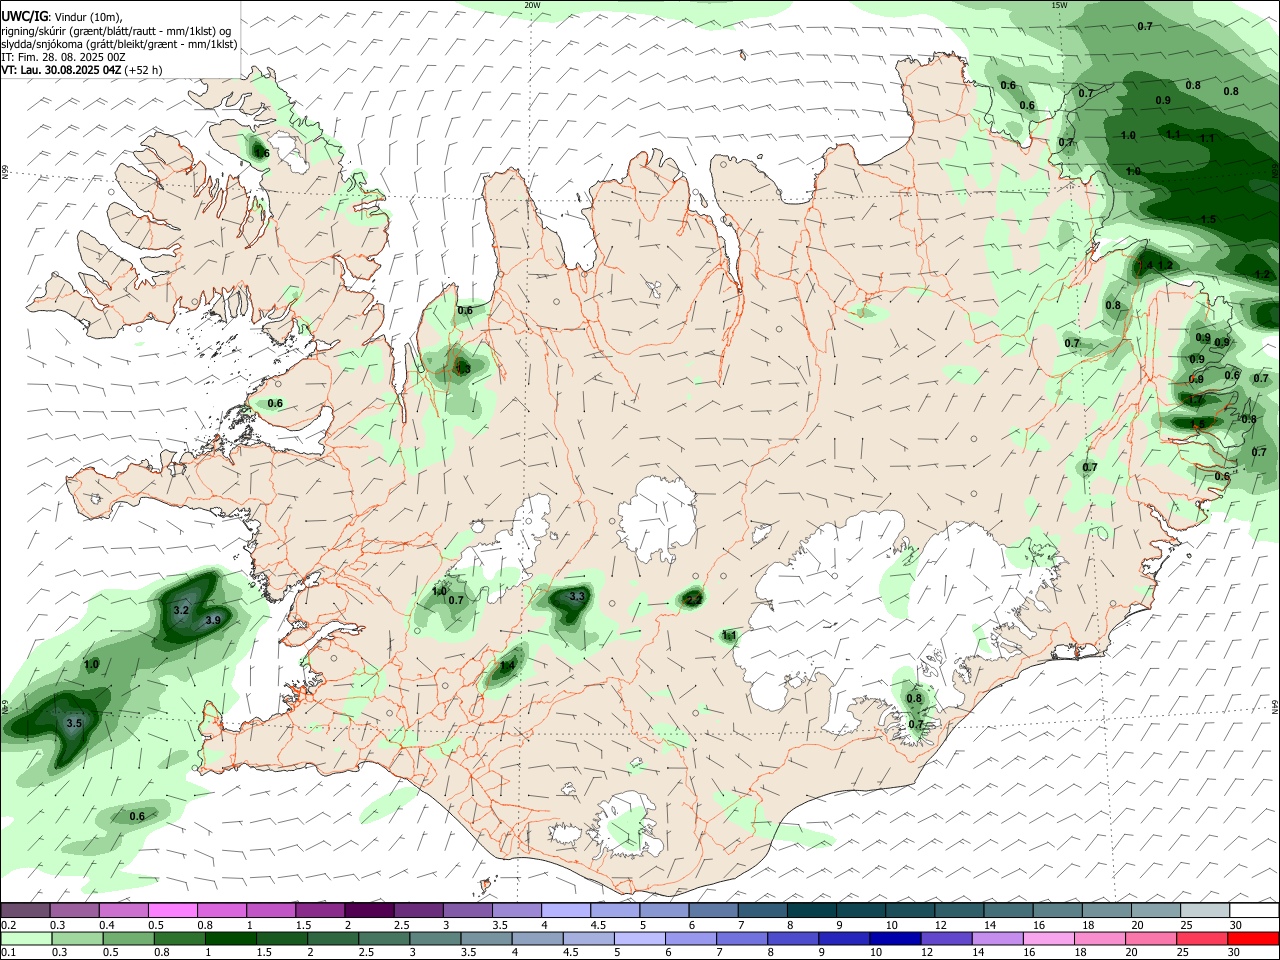Pick the light green 0.3 swatch in rain legend
This screenshot has height=960, width=1280.
click(x=77, y=938)
